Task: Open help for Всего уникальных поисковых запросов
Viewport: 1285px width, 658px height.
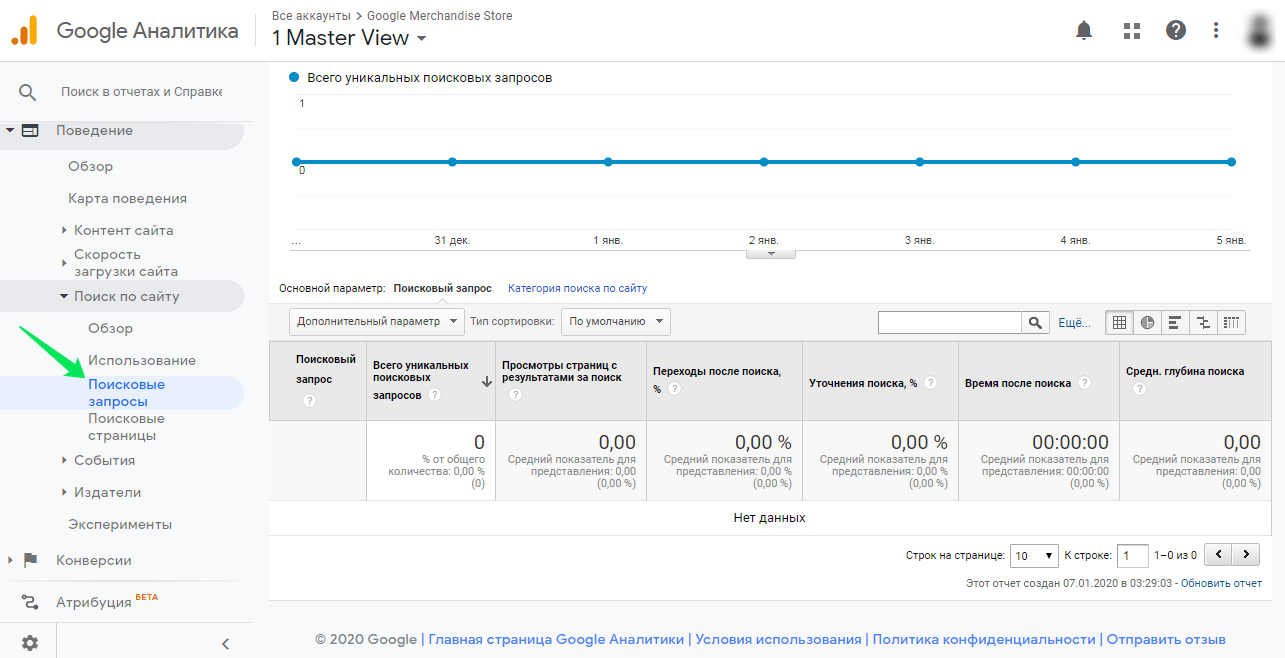Action: pos(435,395)
